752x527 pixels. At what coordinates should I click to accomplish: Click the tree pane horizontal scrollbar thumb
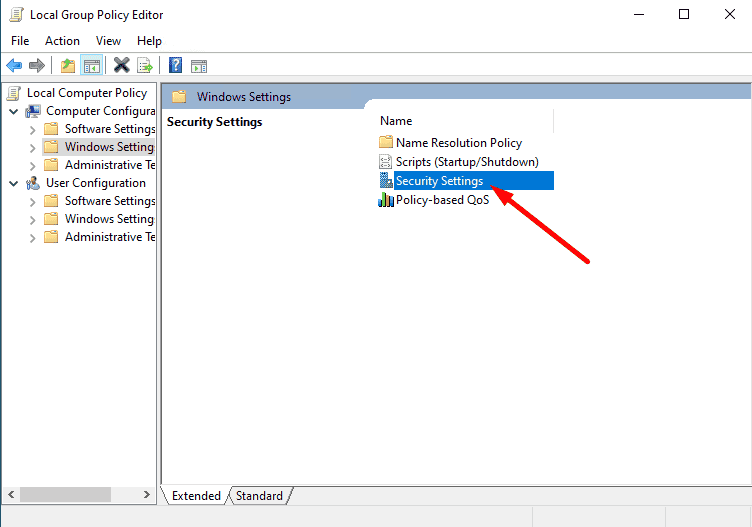(66, 494)
